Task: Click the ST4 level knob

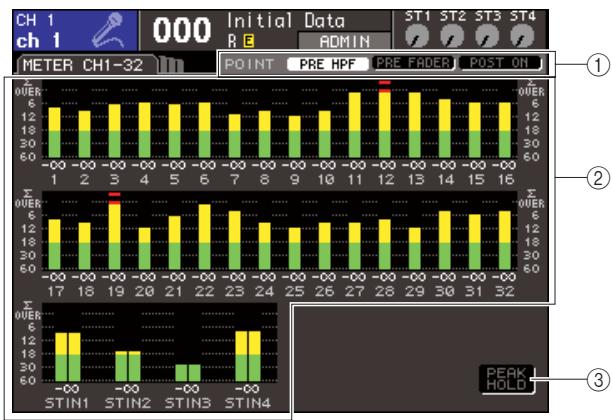Action: [x=522, y=37]
